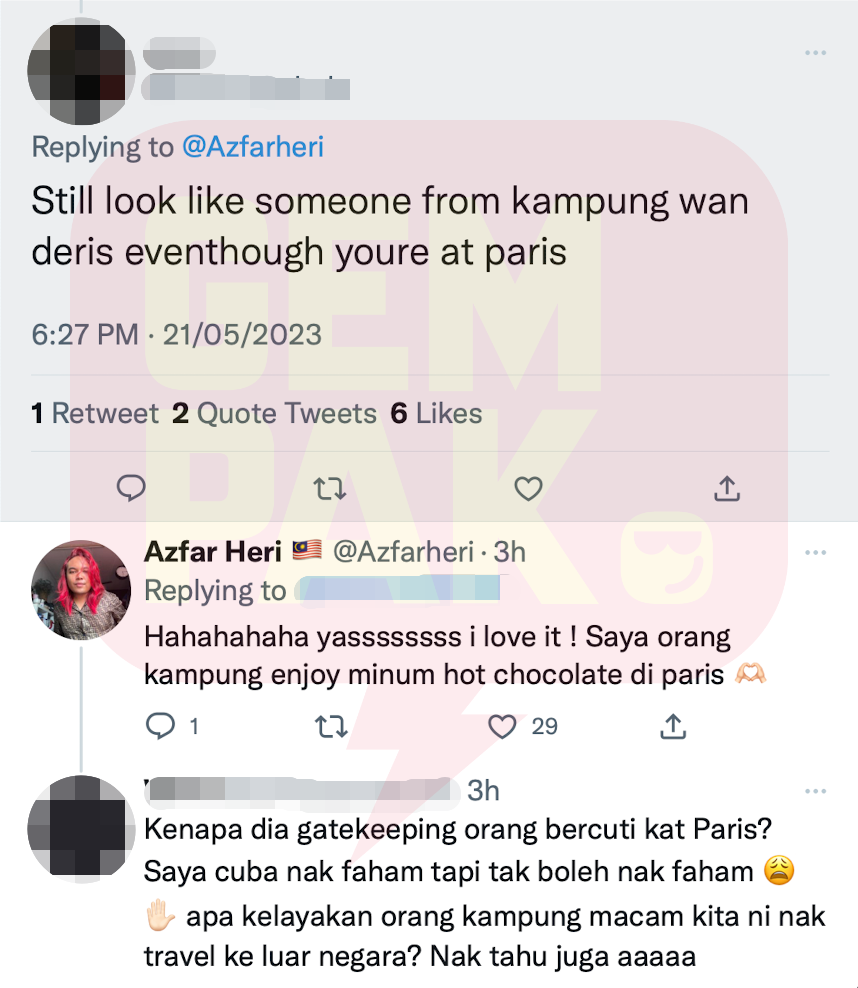Open the blurred avatar of gatekeeping reply author
The height and width of the screenshot is (988, 858).
tap(81, 829)
